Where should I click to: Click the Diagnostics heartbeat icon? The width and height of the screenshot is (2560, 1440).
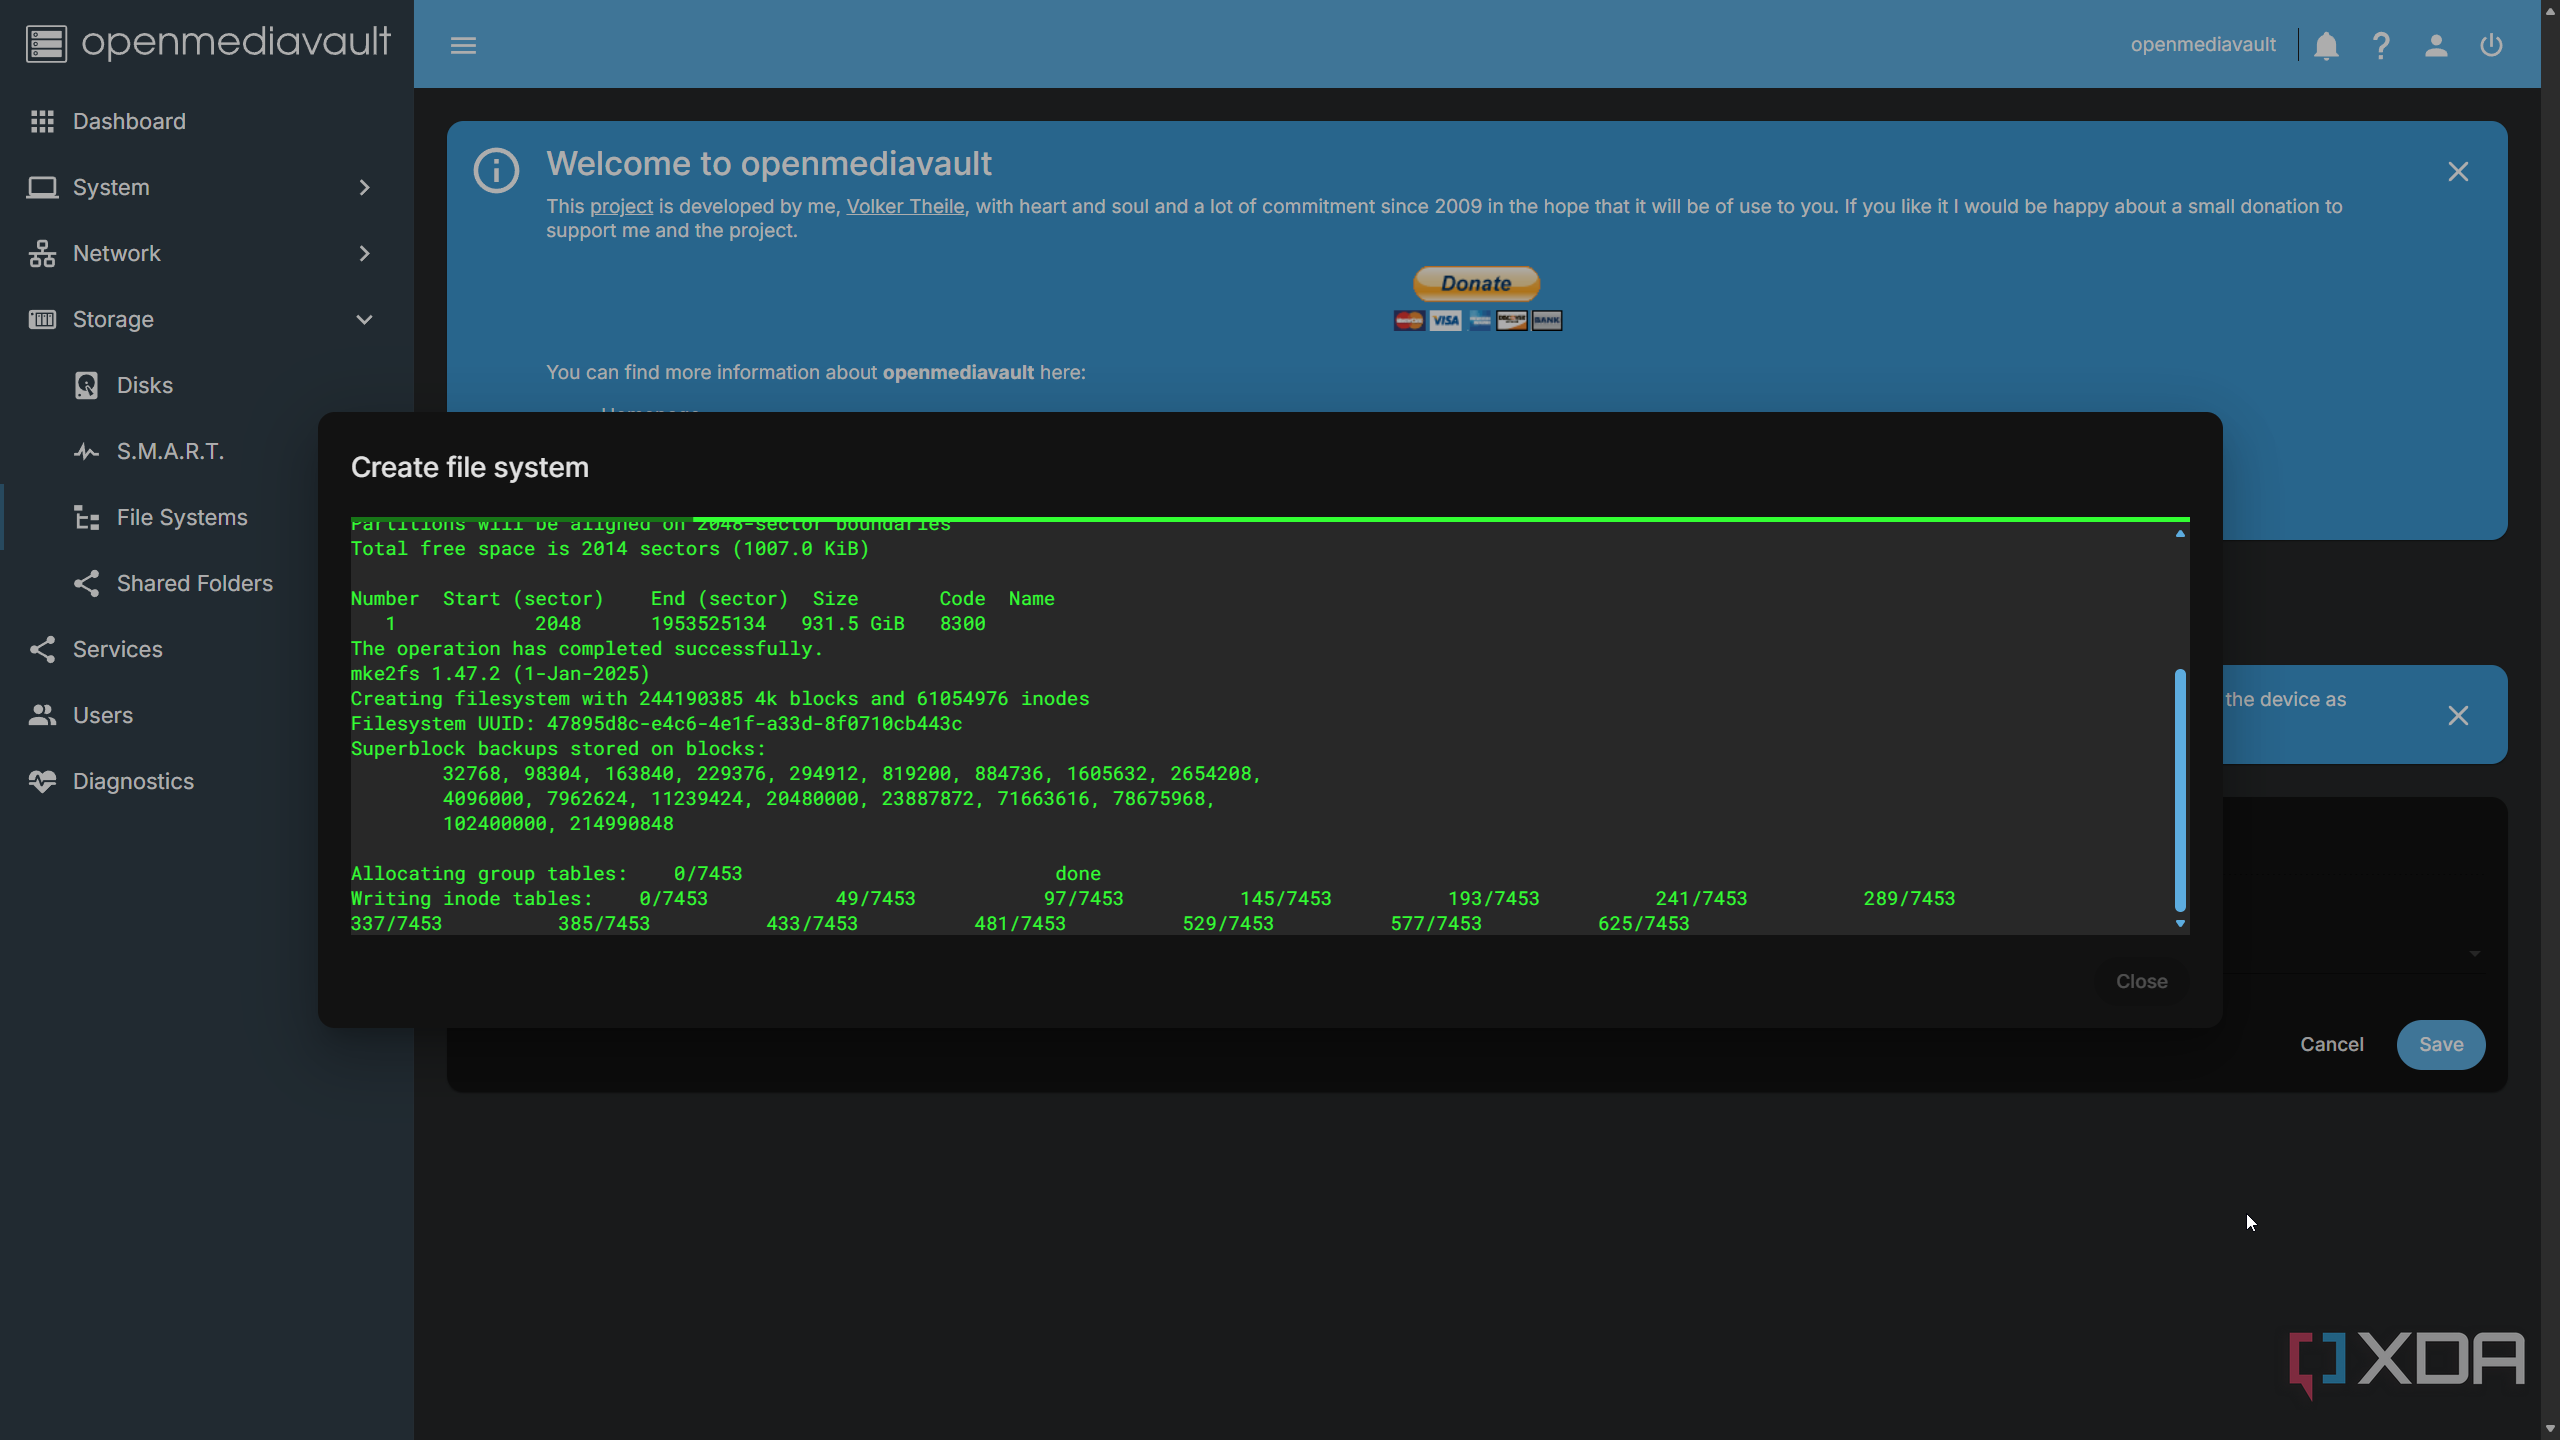coord(42,781)
